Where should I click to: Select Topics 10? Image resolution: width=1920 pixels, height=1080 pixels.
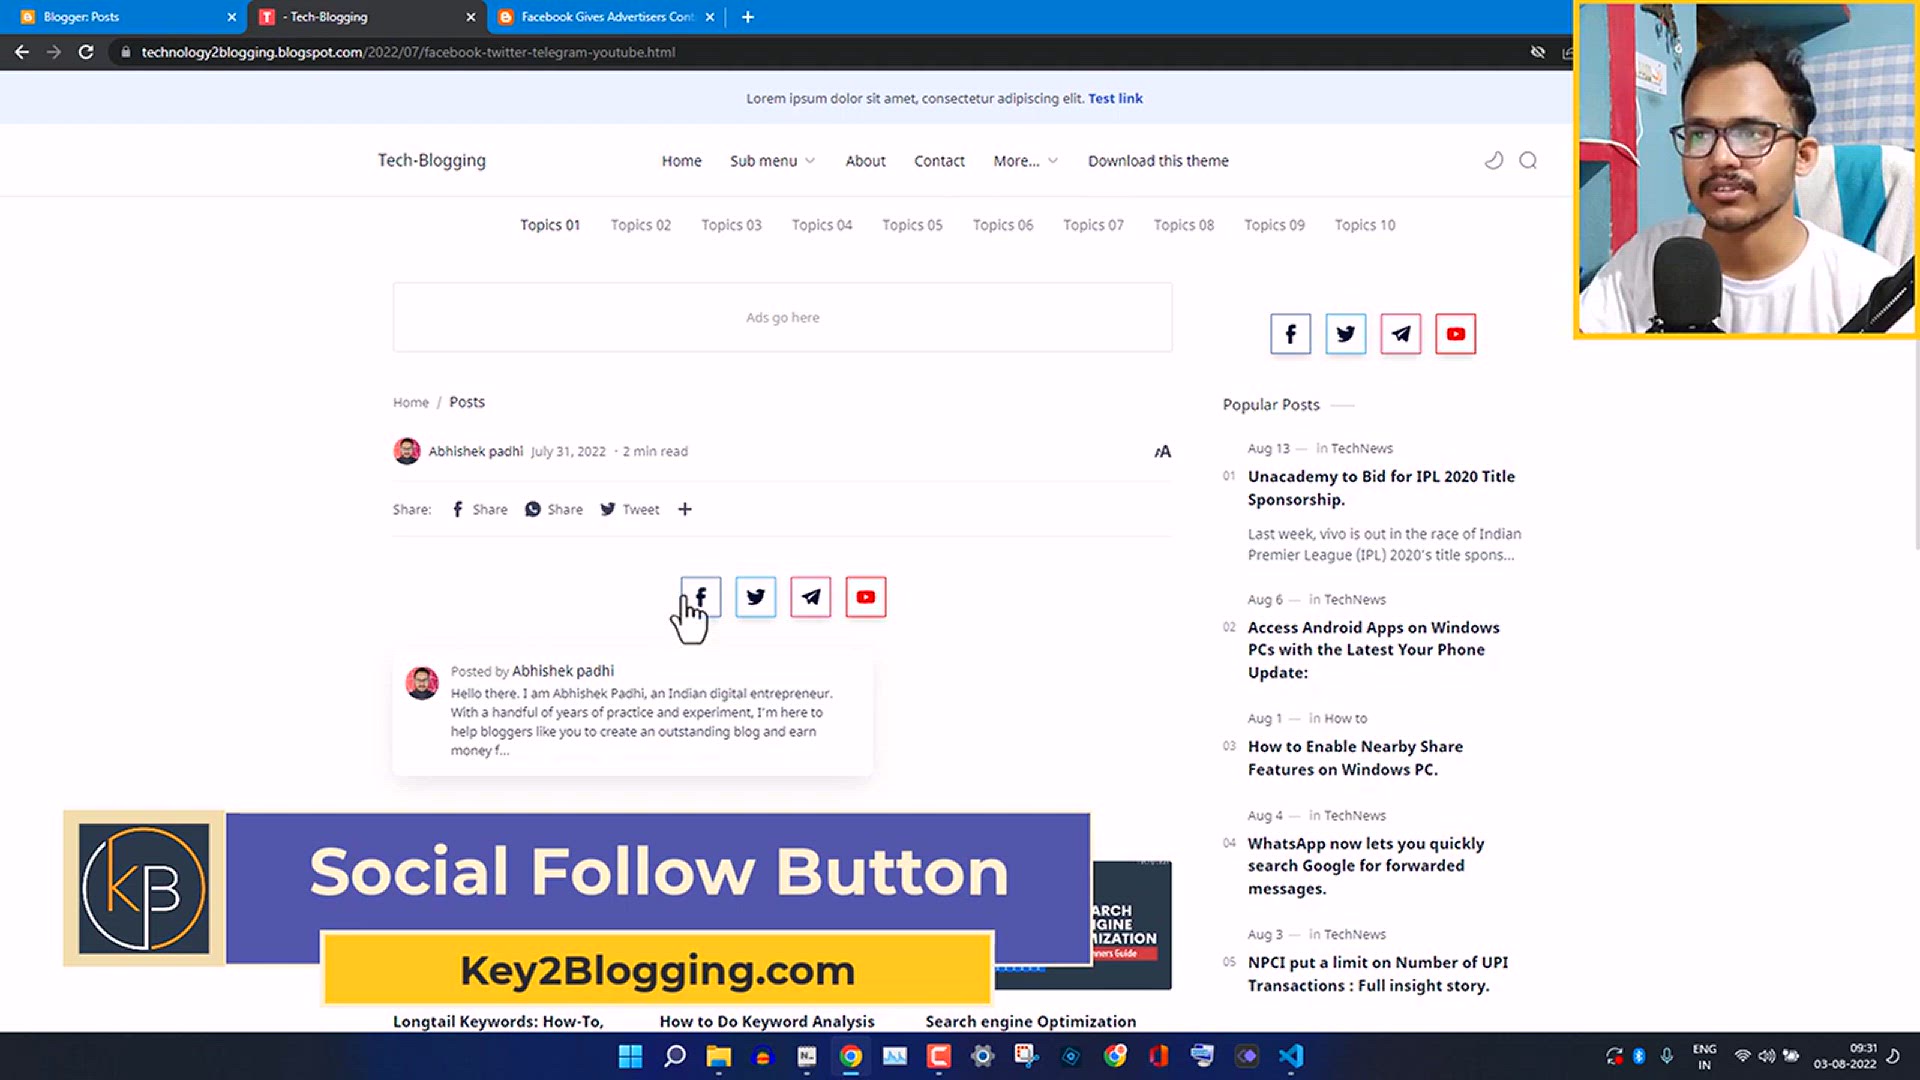pyautogui.click(x=1365, y=225)
